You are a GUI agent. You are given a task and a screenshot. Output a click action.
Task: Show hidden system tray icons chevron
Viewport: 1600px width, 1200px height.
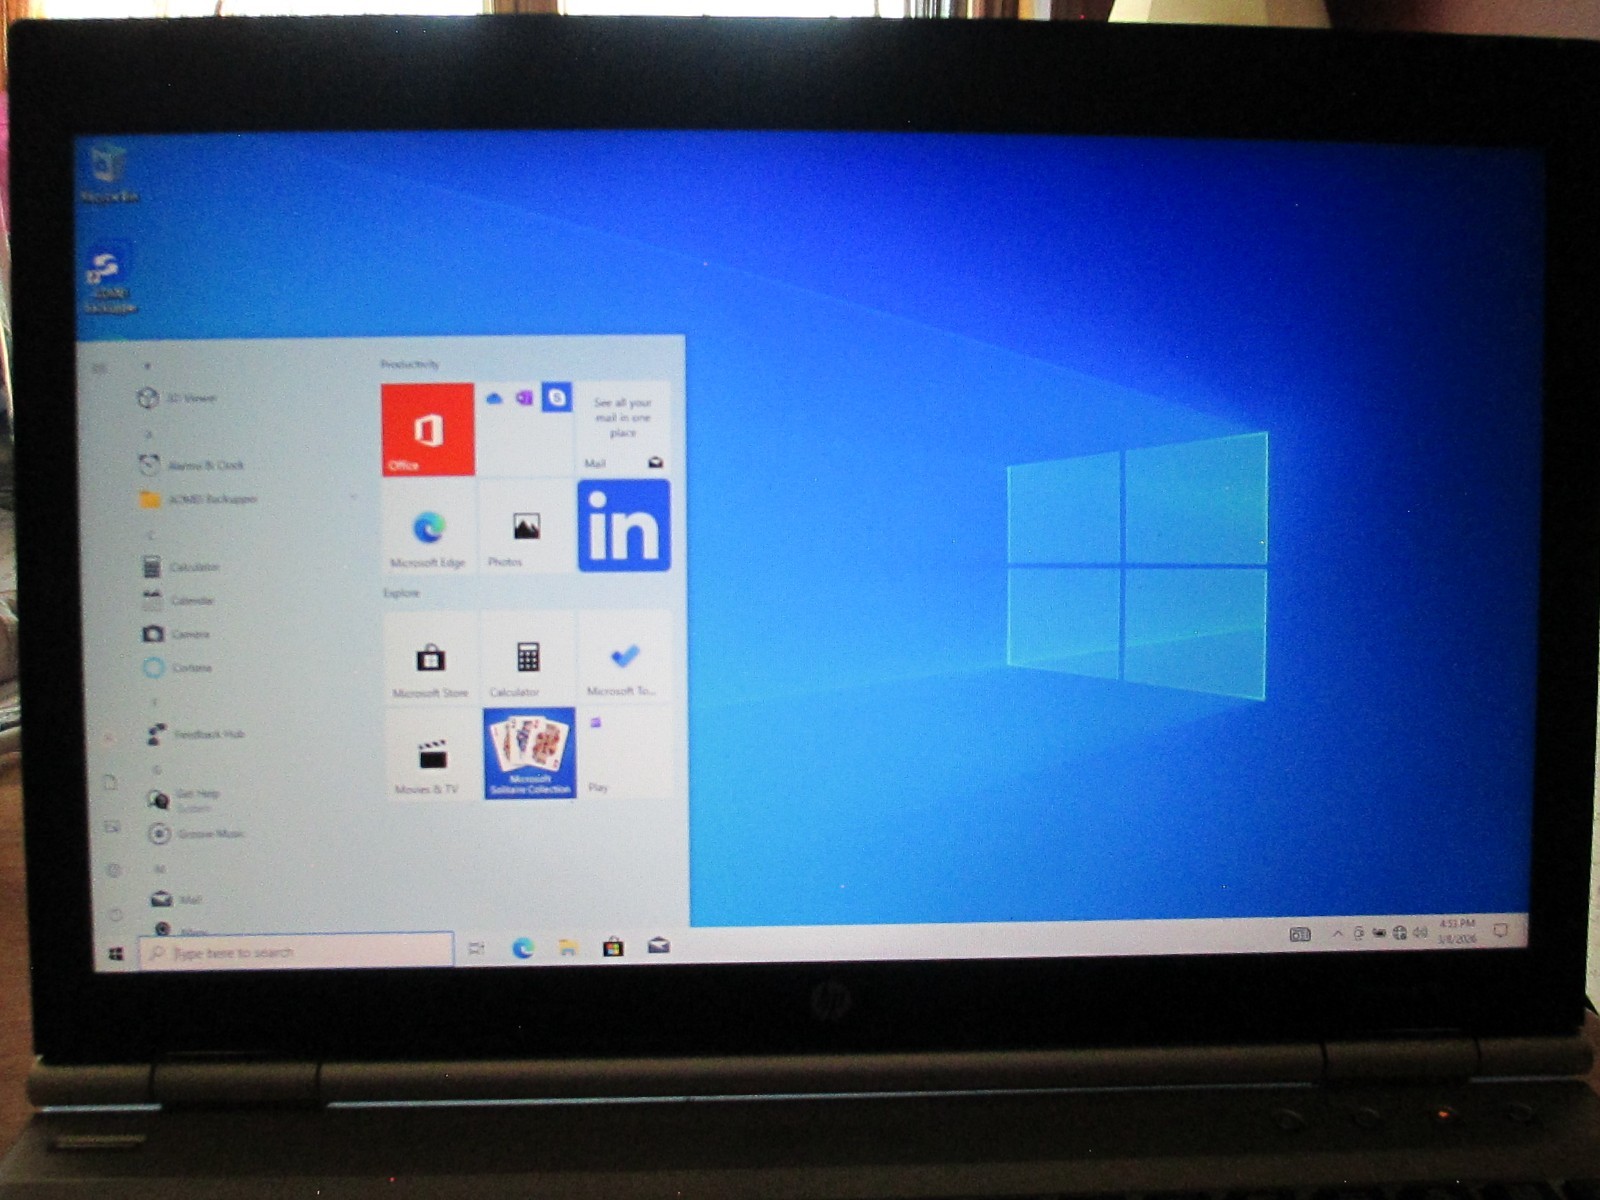point(1337,934)
